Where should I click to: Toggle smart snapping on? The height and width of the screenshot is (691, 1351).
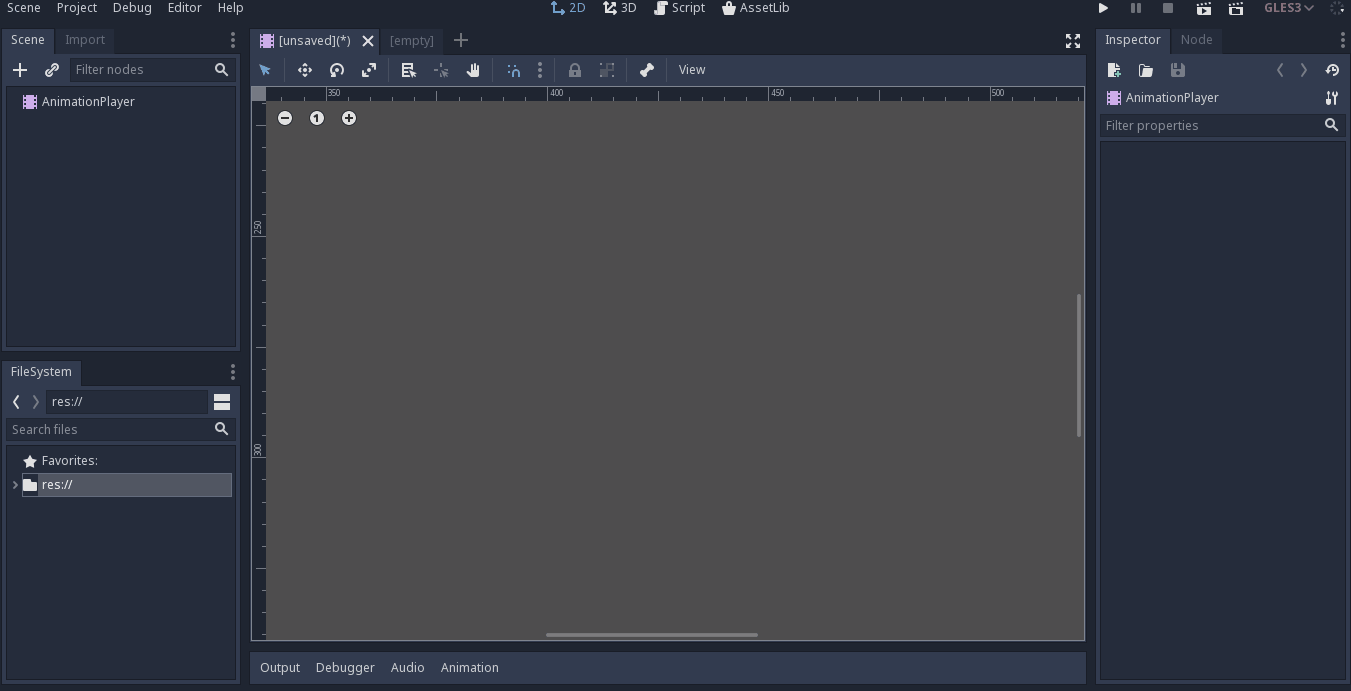(513, 70)
